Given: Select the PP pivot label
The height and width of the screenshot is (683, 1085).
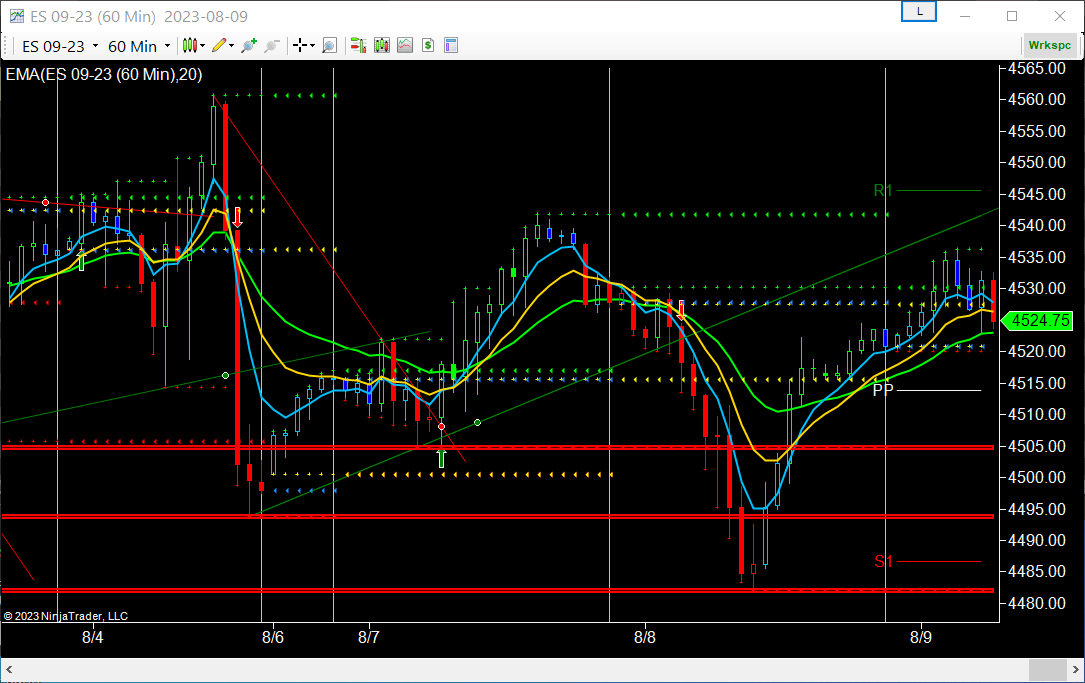Looking at the screenshot, I should tap(883, 390).
